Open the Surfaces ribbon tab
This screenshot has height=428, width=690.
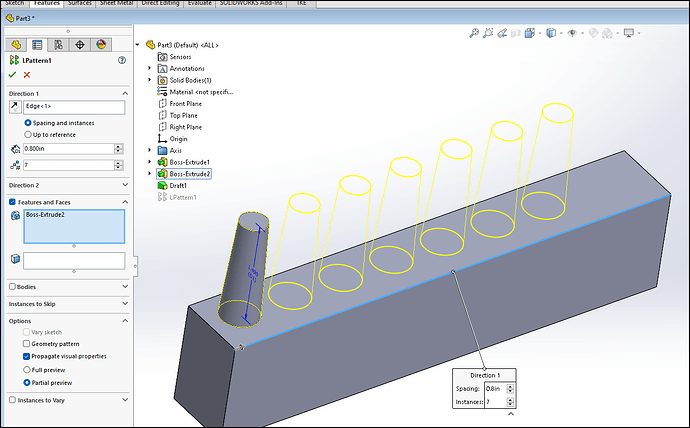[80, 4]
